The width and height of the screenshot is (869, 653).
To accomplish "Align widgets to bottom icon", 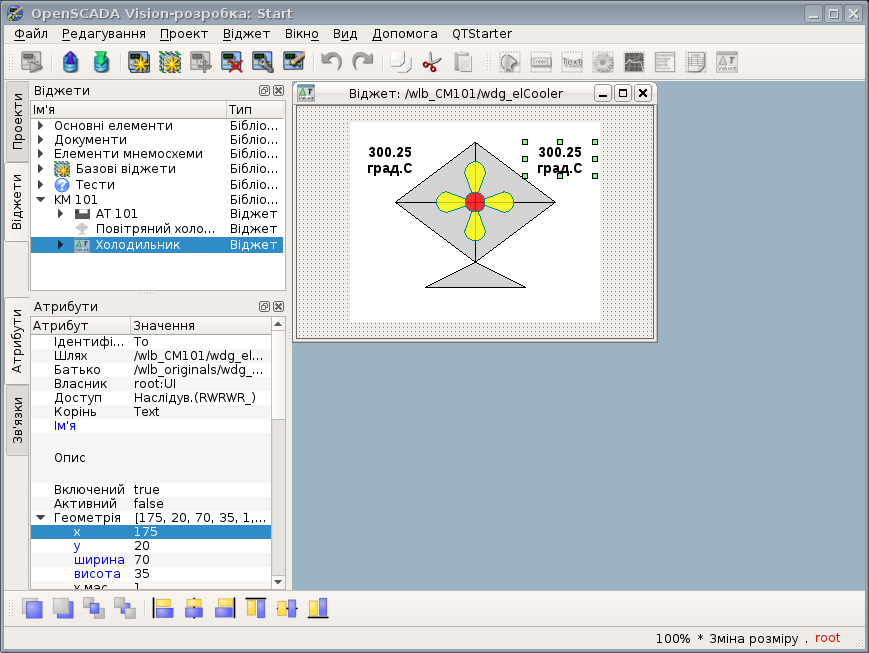I will click(x=318, y=608).
